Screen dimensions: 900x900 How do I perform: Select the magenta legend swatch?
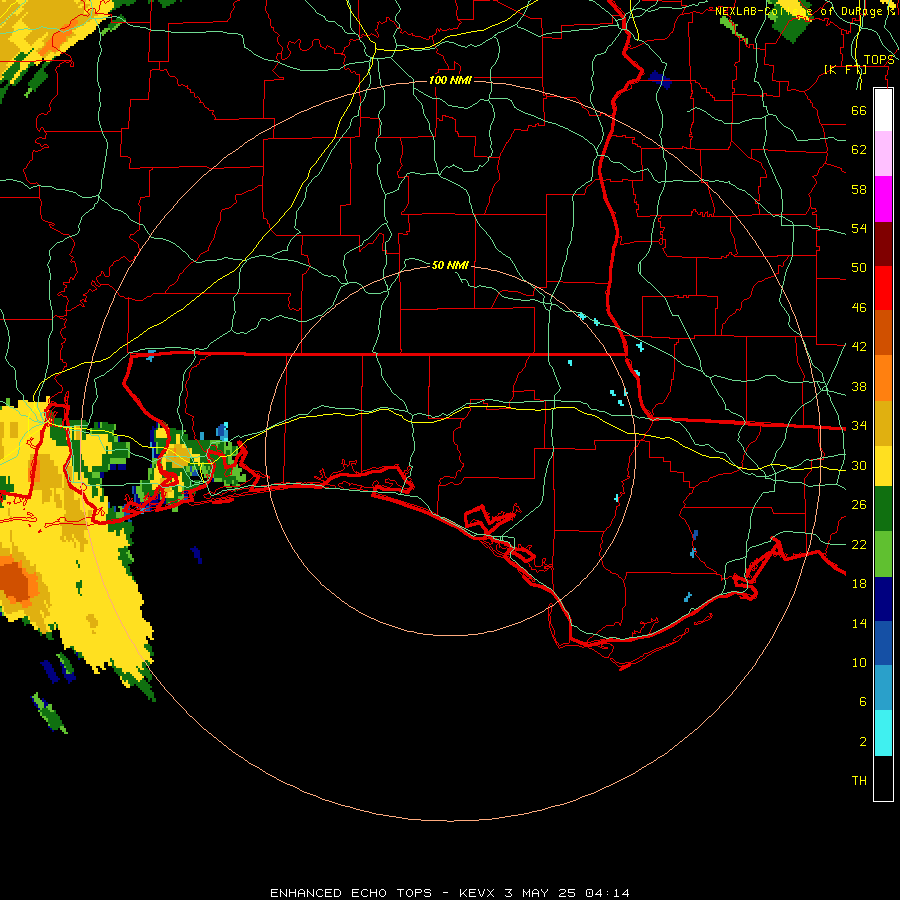[883, 199]
